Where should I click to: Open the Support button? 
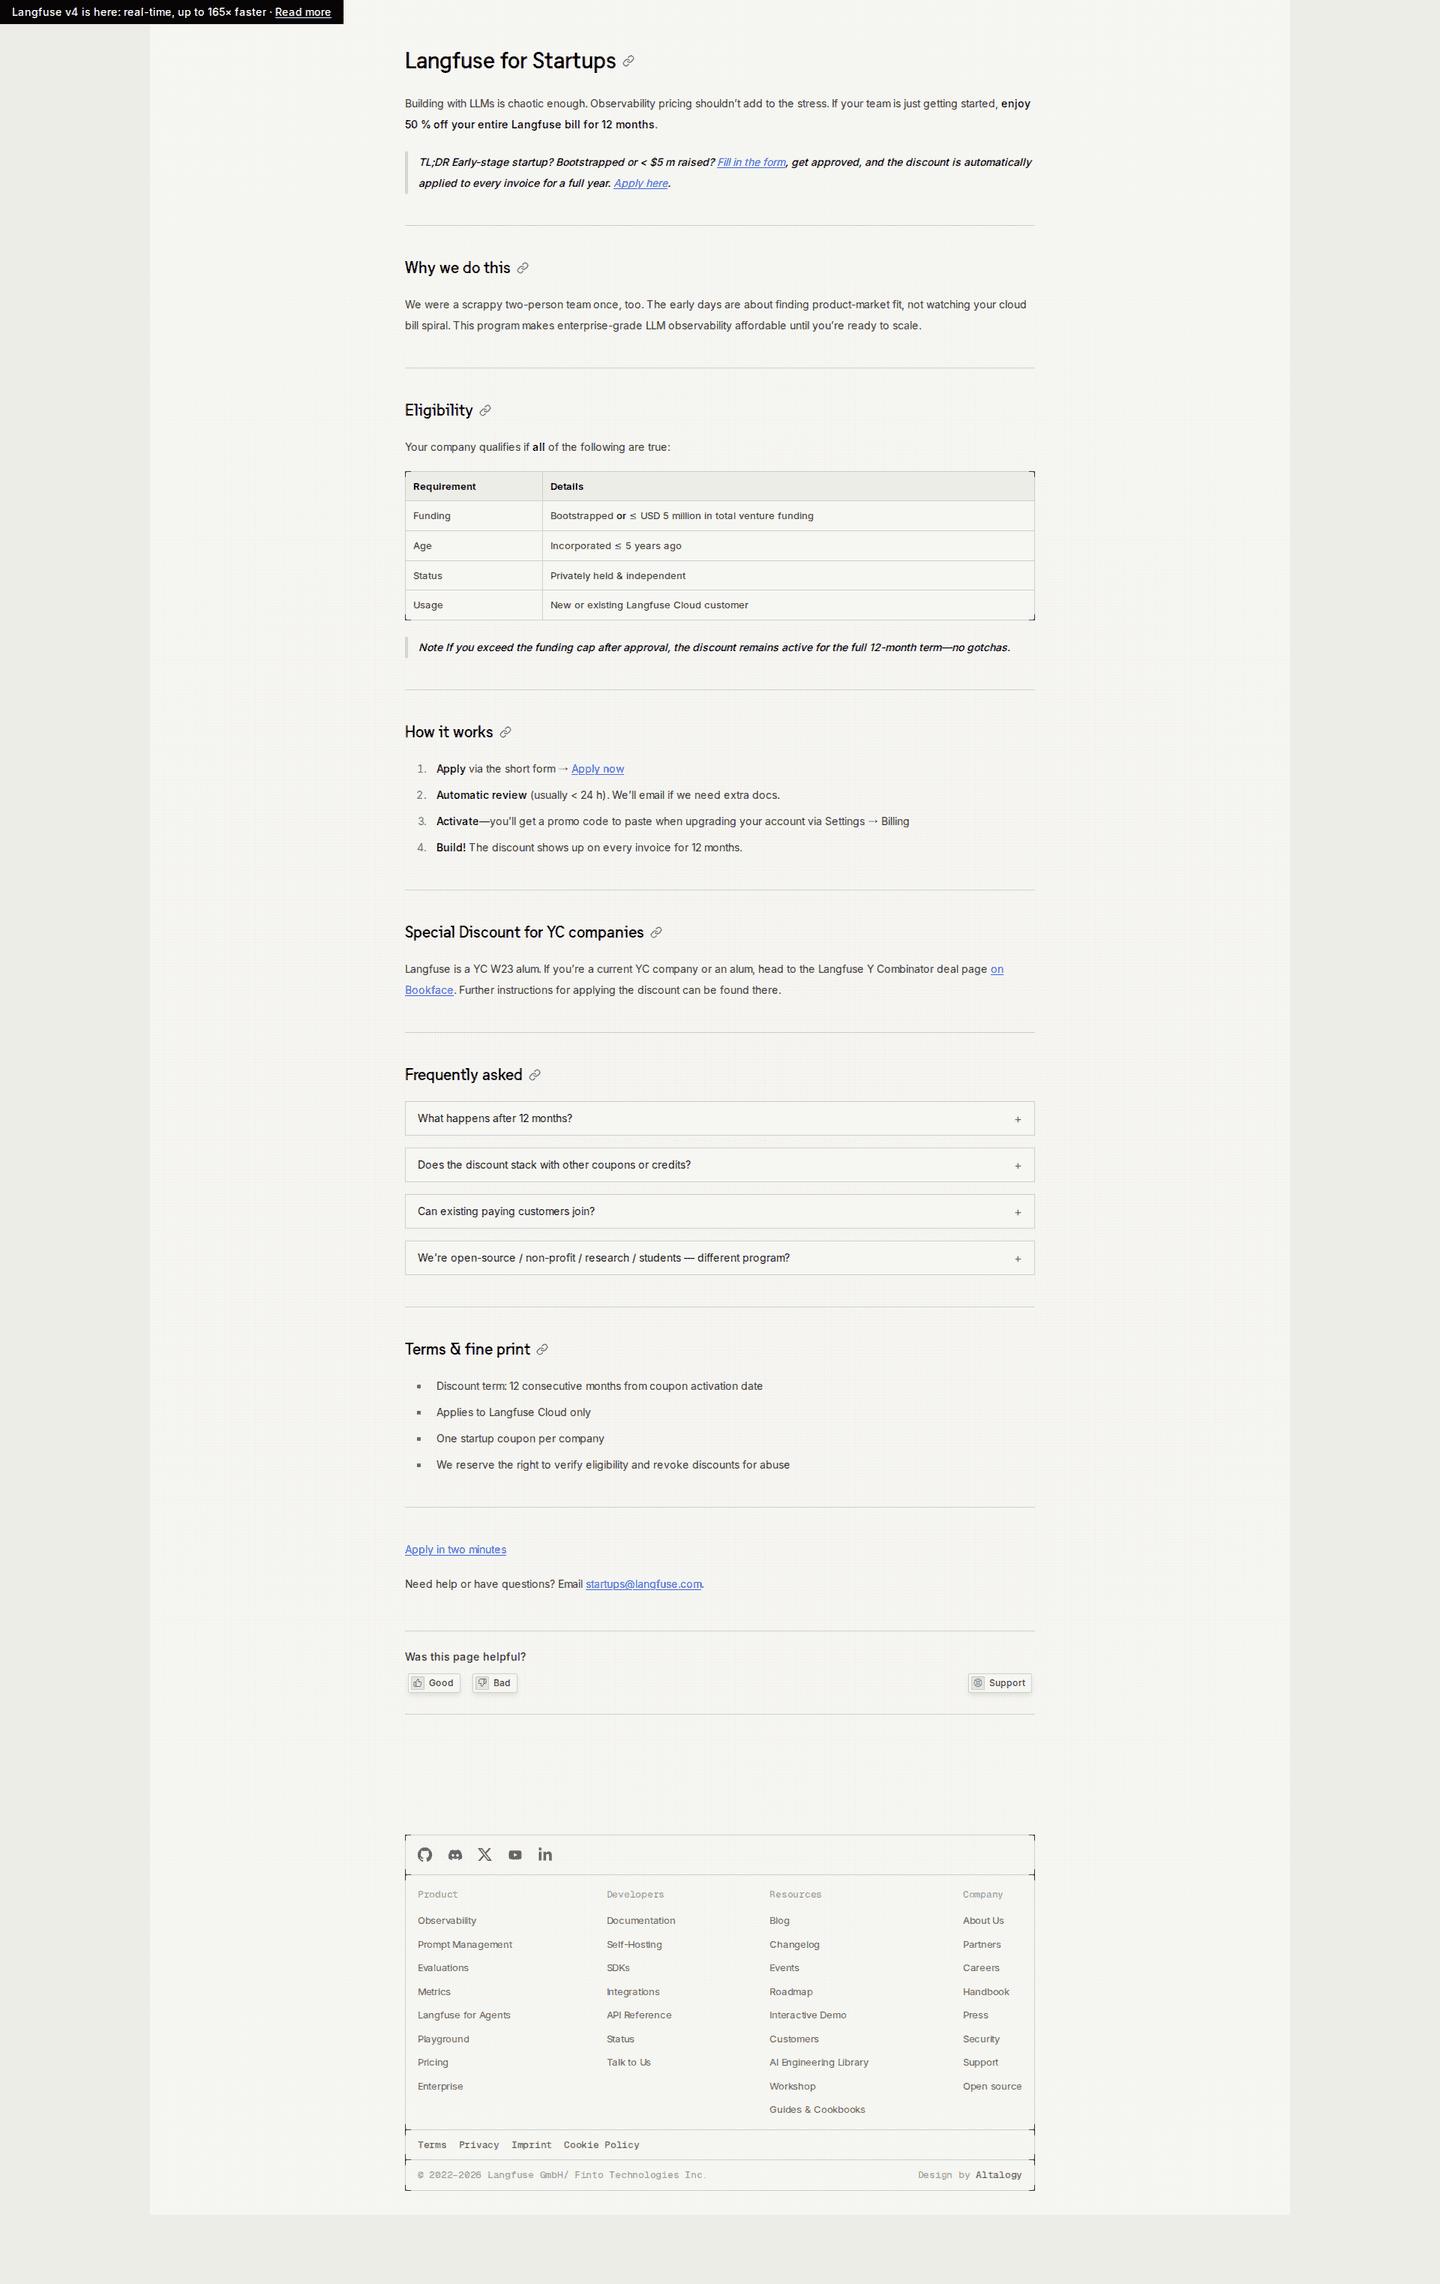[x=1000, y=1683]
